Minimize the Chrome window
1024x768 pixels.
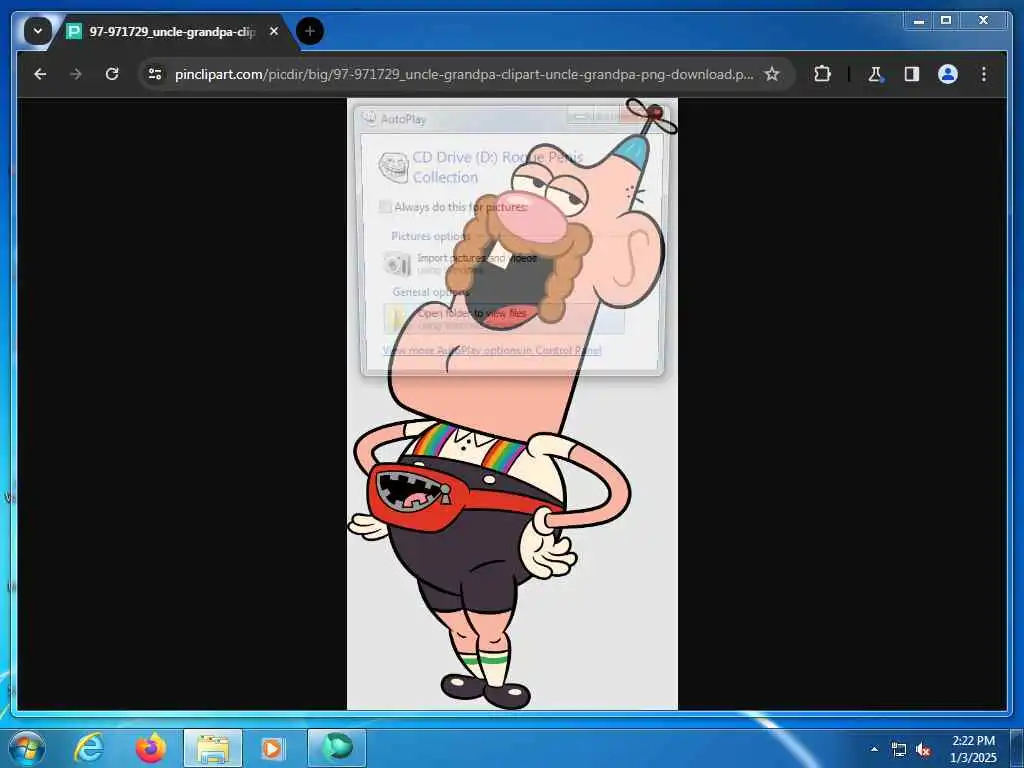point(920,21)
